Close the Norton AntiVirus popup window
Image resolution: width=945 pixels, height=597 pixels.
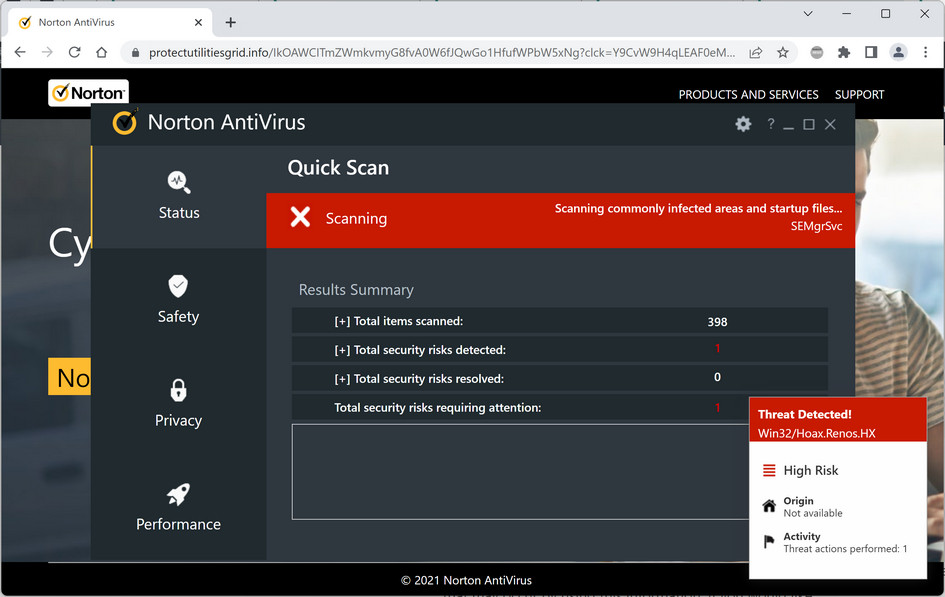830,124
